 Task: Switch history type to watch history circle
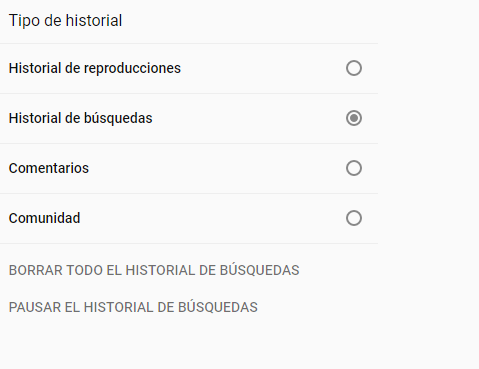354,68
